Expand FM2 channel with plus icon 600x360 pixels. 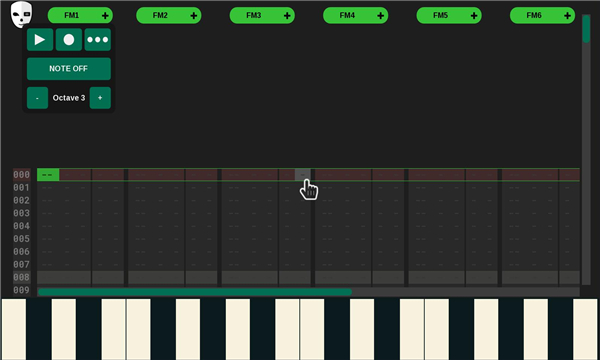(194, 16)
